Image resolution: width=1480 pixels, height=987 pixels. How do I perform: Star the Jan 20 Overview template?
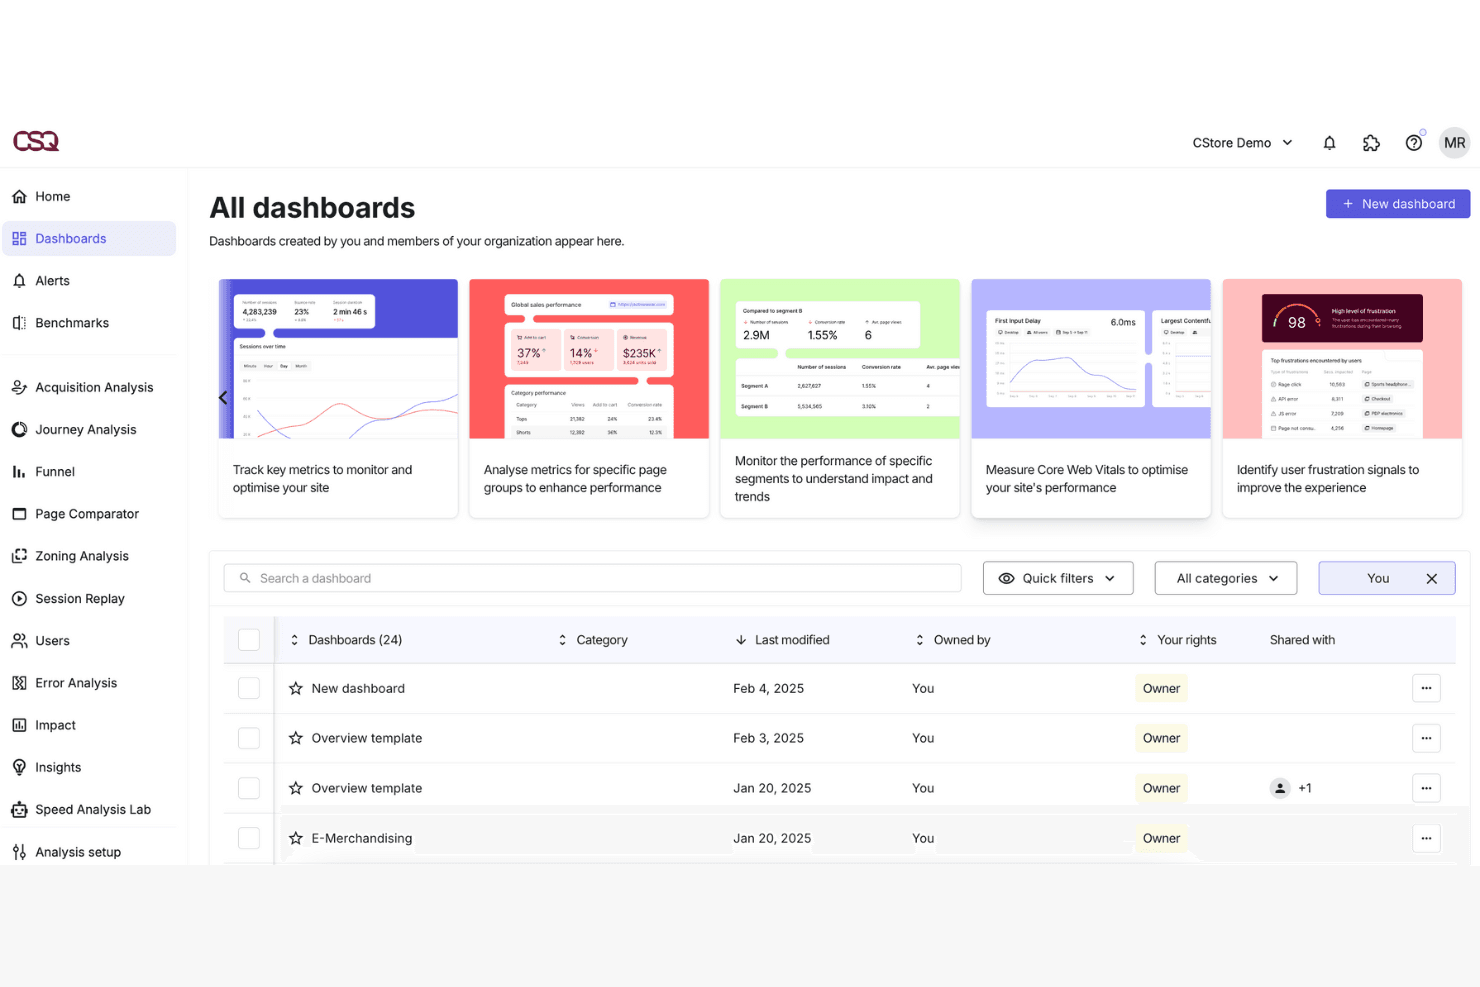[296, 788]
